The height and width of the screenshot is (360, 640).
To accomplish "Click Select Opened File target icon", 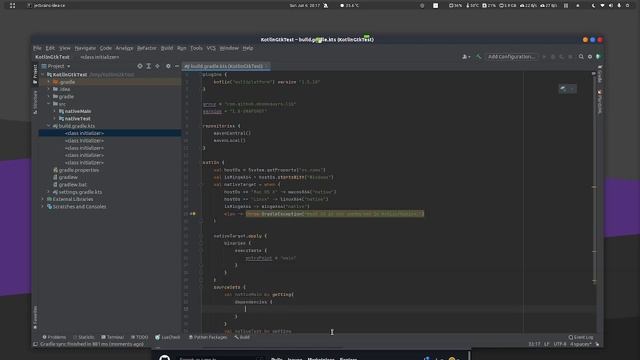I will [140, 66].
